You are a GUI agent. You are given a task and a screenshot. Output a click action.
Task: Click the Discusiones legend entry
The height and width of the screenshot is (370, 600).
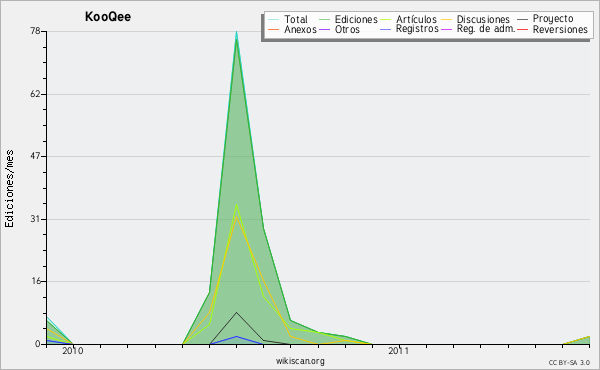coord(483,19)
